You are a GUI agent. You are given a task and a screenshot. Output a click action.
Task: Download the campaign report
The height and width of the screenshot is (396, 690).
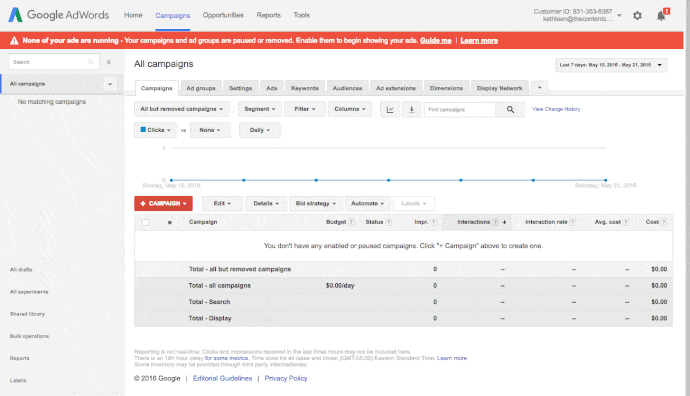pyautogui.click(x=411, y=109)
